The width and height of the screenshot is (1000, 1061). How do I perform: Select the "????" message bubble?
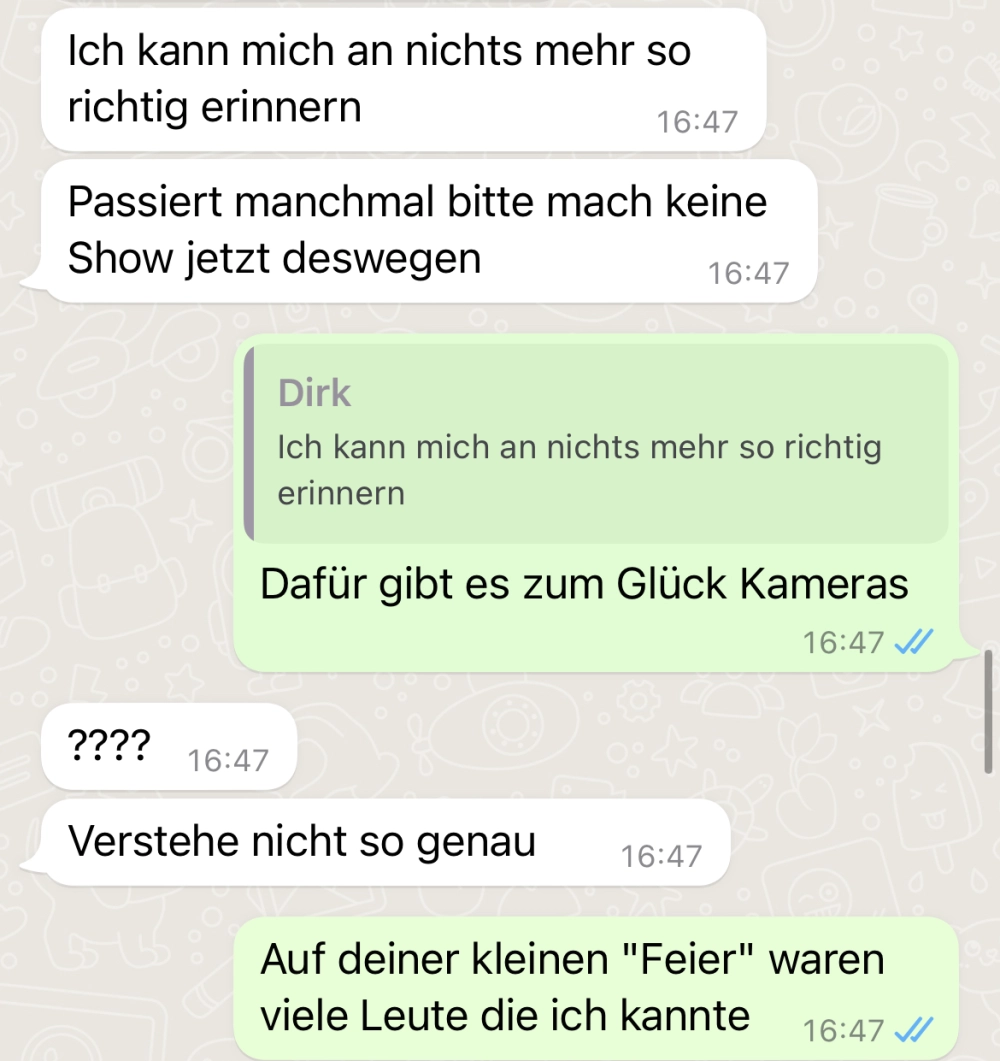tap(169, 746)
